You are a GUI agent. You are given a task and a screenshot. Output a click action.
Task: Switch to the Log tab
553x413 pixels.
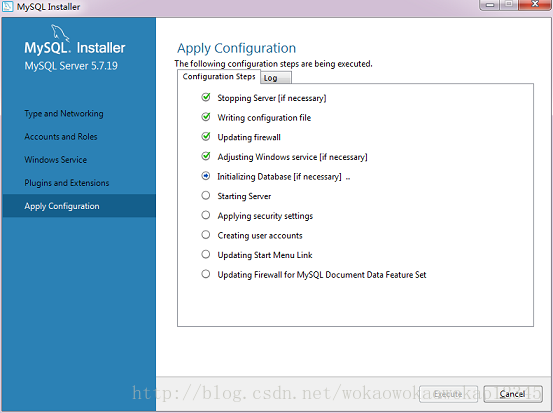click(276, 78)
